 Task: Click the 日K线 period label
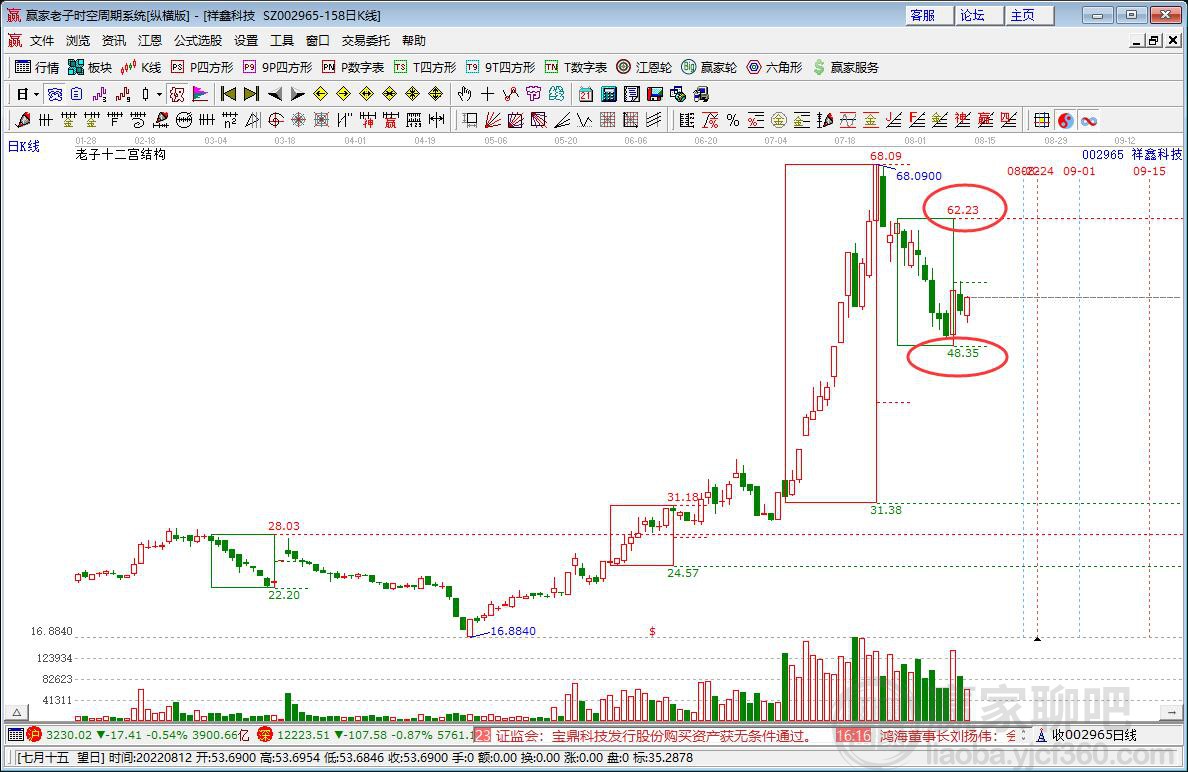point(23,146)
